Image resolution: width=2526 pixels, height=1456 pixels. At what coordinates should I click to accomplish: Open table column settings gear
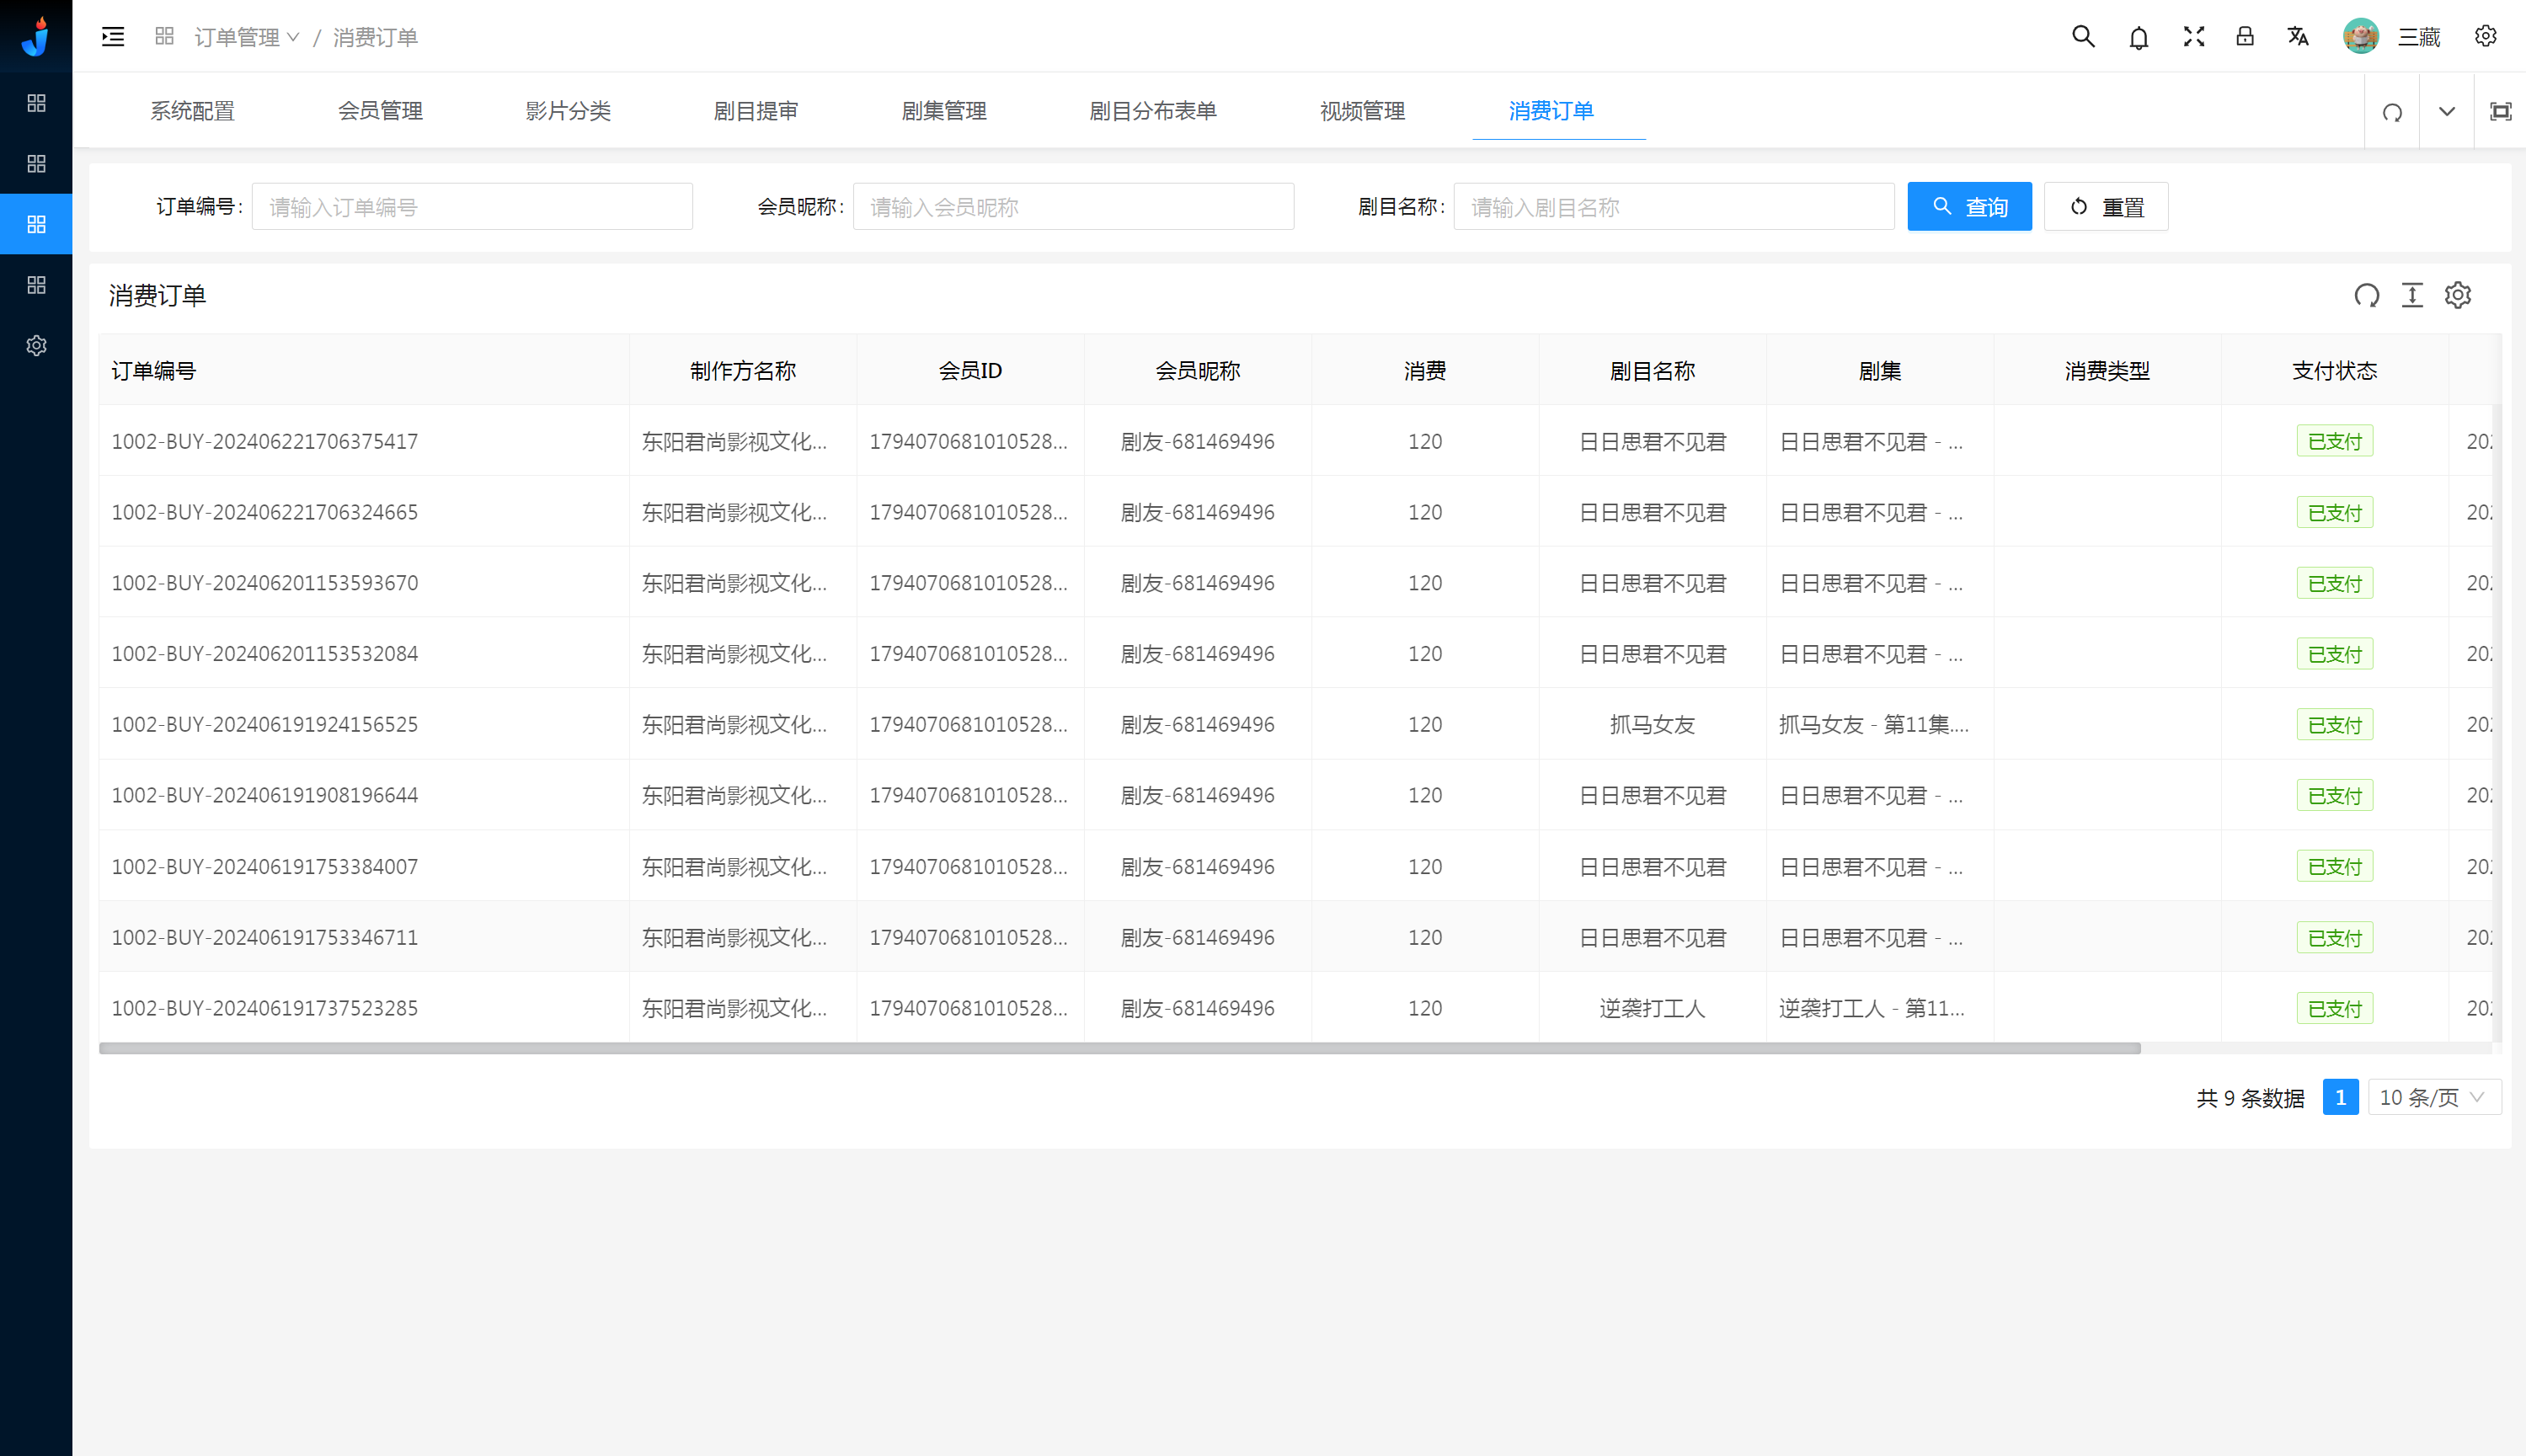point(2458,295)
